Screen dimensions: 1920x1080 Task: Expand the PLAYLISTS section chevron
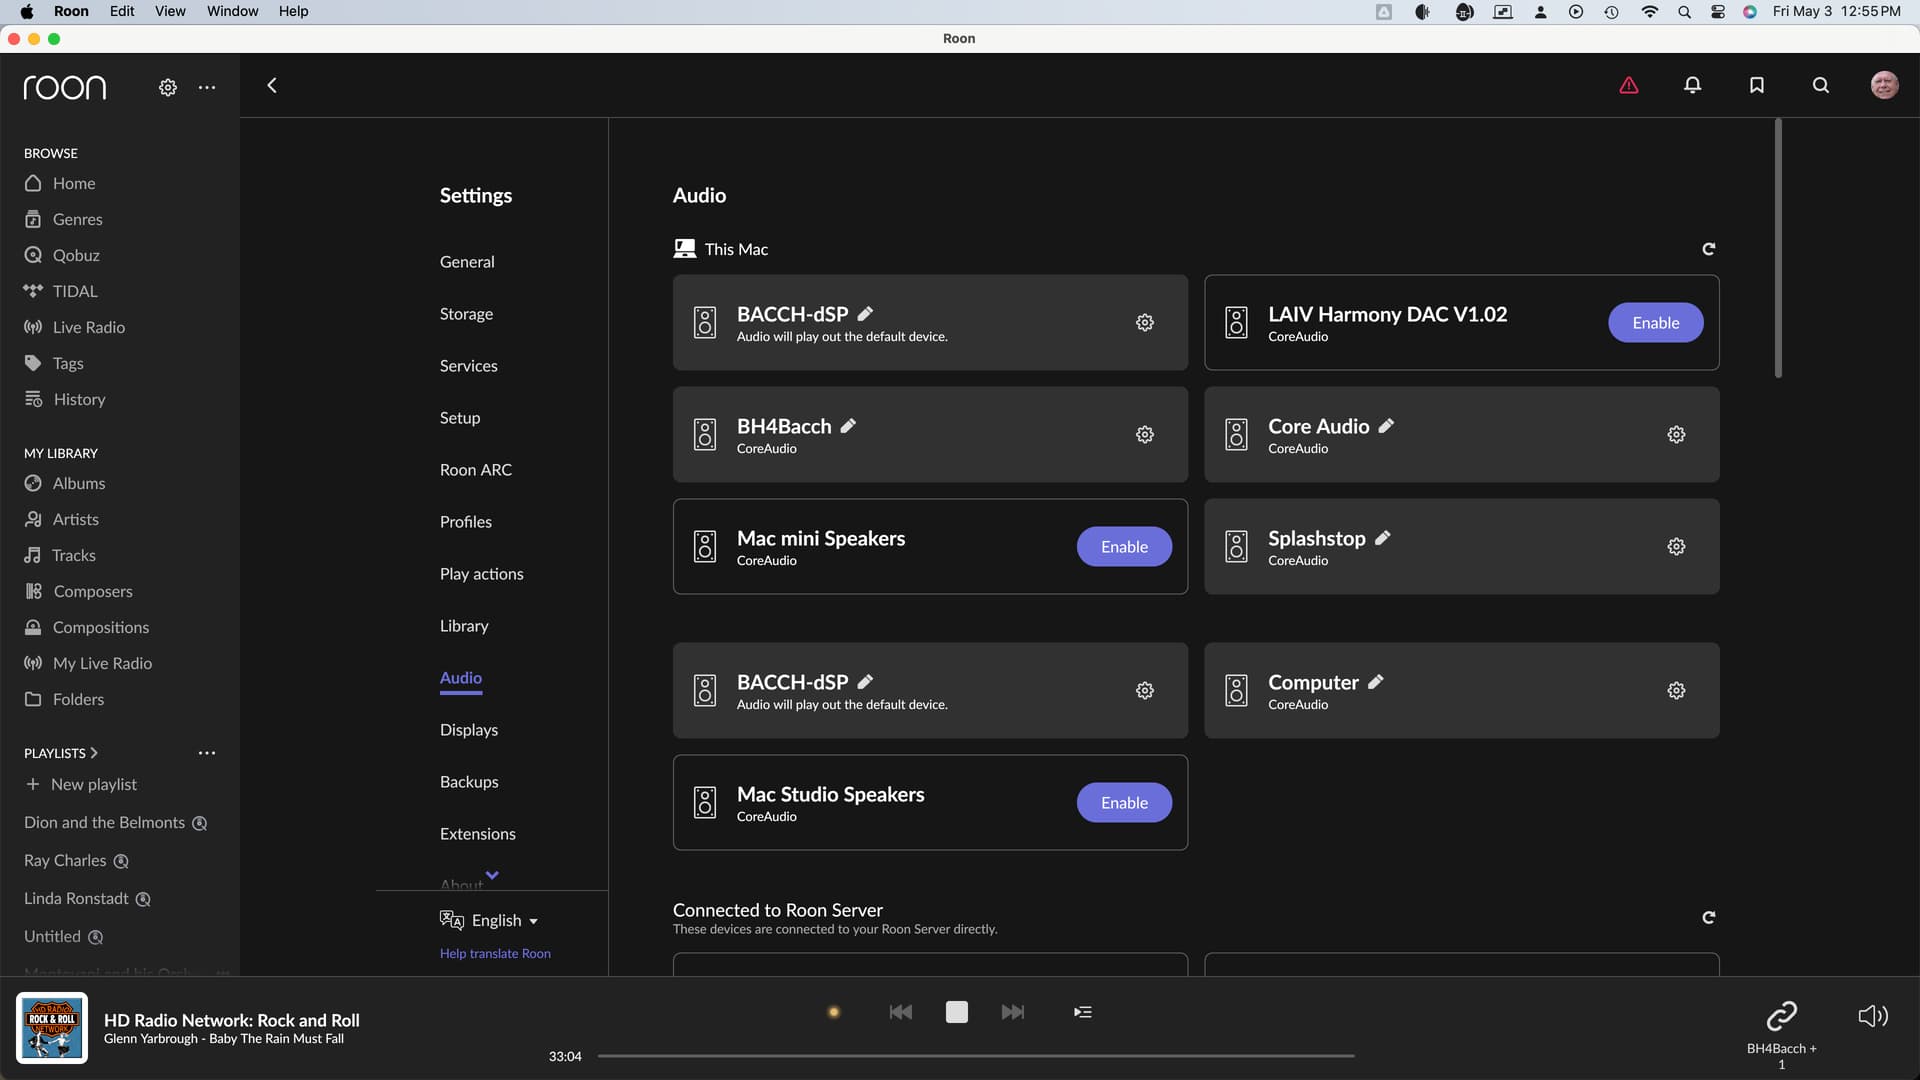(94, 753)
